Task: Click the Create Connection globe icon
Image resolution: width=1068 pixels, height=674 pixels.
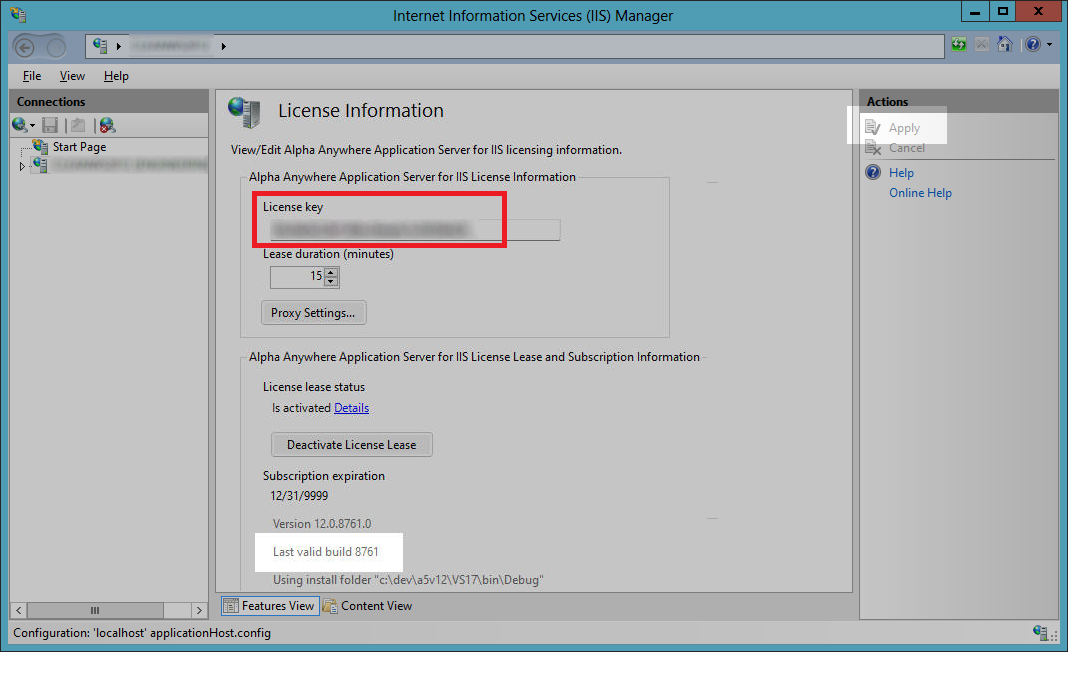Action: click(x=20, y=125)
